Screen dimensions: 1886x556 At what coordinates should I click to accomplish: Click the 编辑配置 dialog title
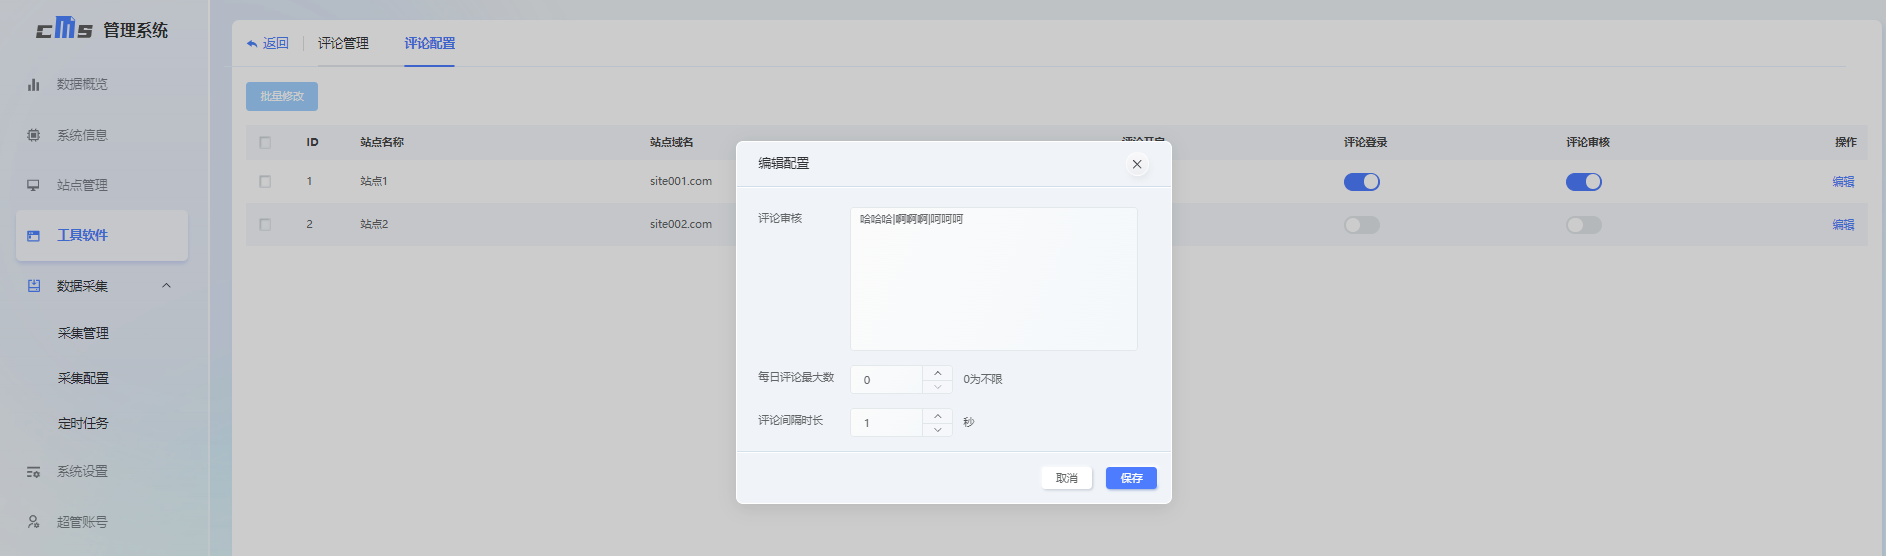pyautogui.click(x=783, y=163)
